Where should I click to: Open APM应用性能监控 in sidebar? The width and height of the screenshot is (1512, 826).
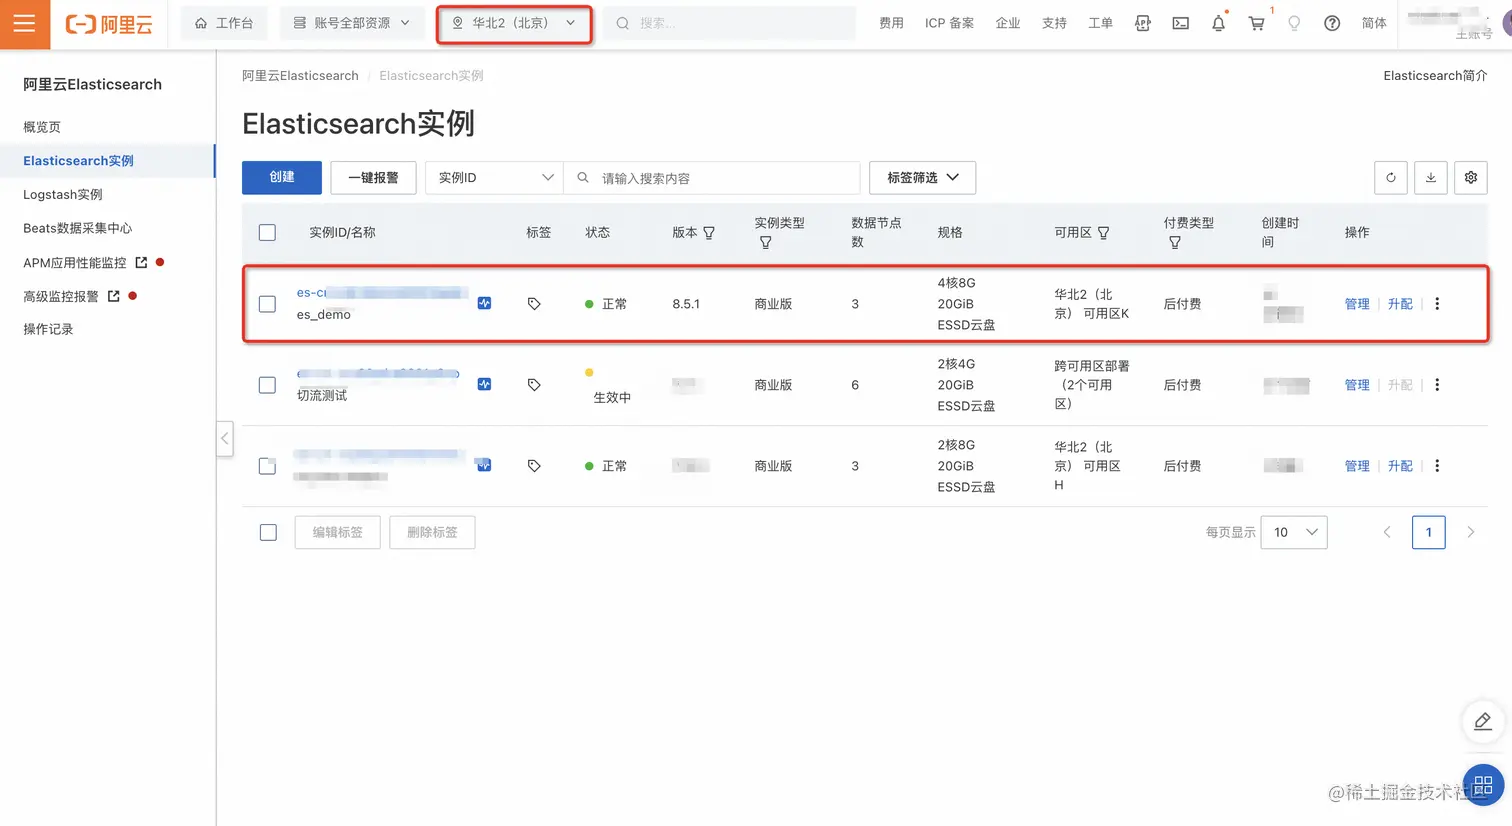(x=75, y=263)
